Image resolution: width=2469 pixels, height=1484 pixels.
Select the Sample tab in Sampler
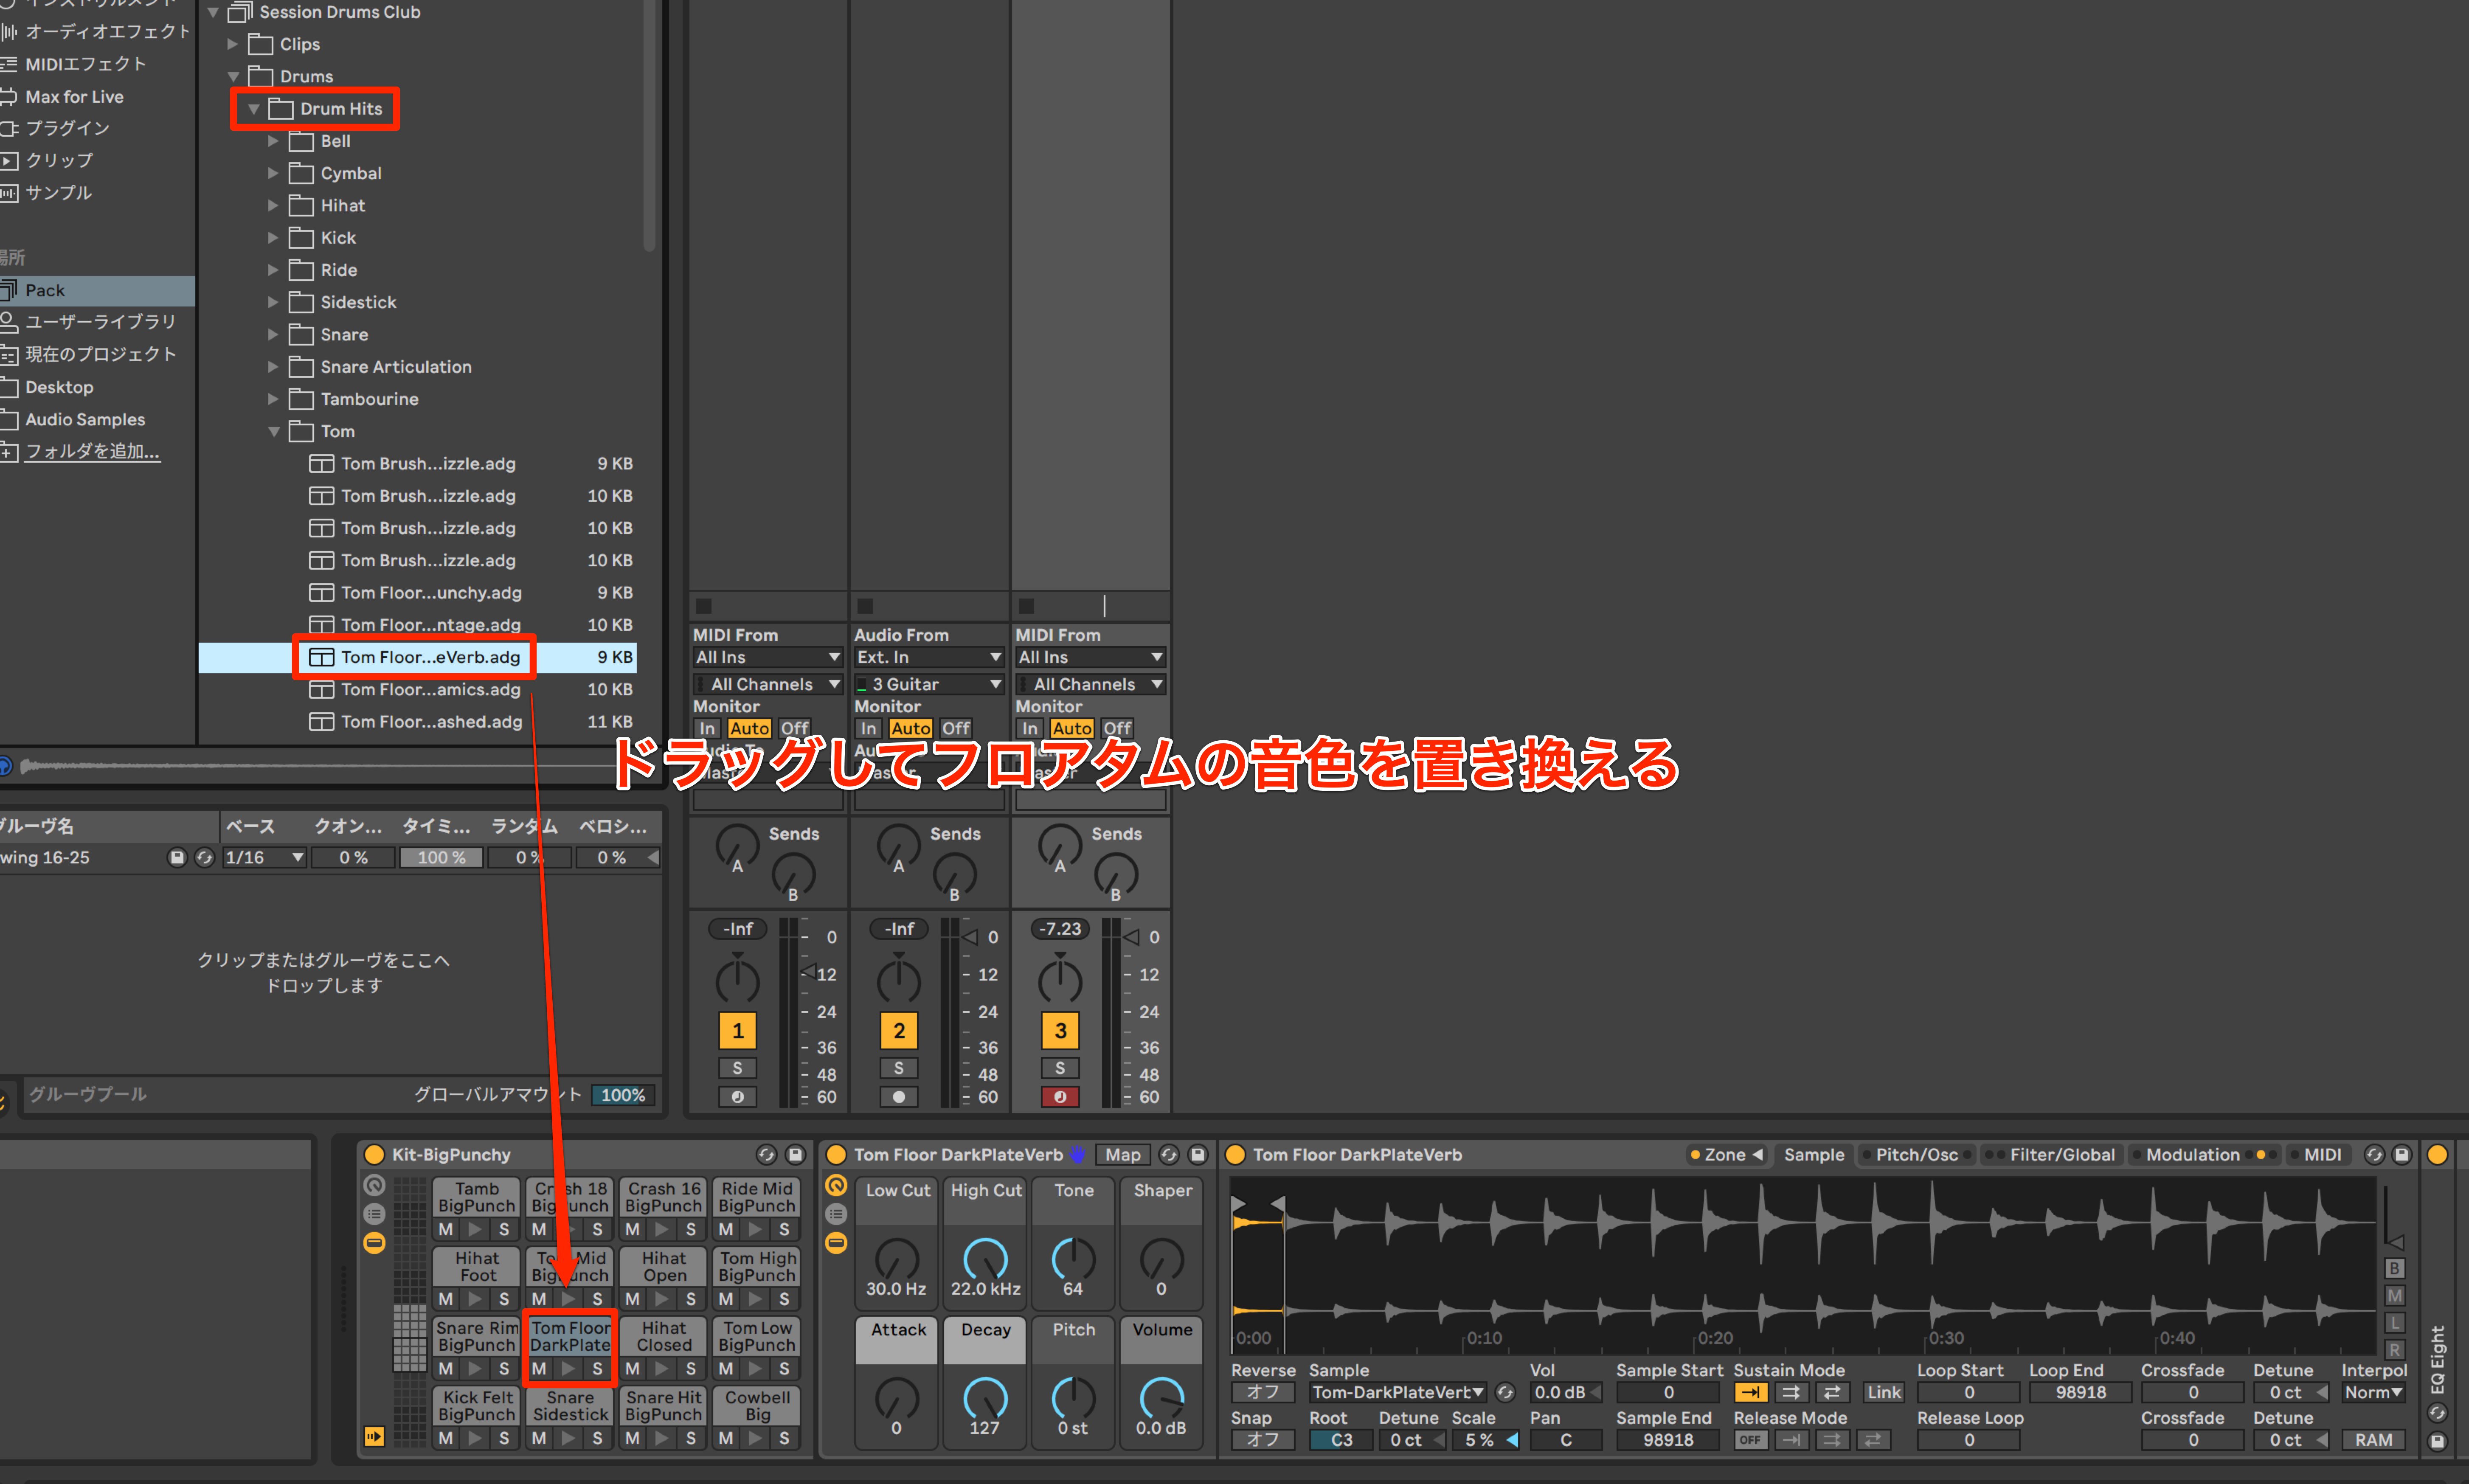pyautogui.click(x=1814, y=1154)
